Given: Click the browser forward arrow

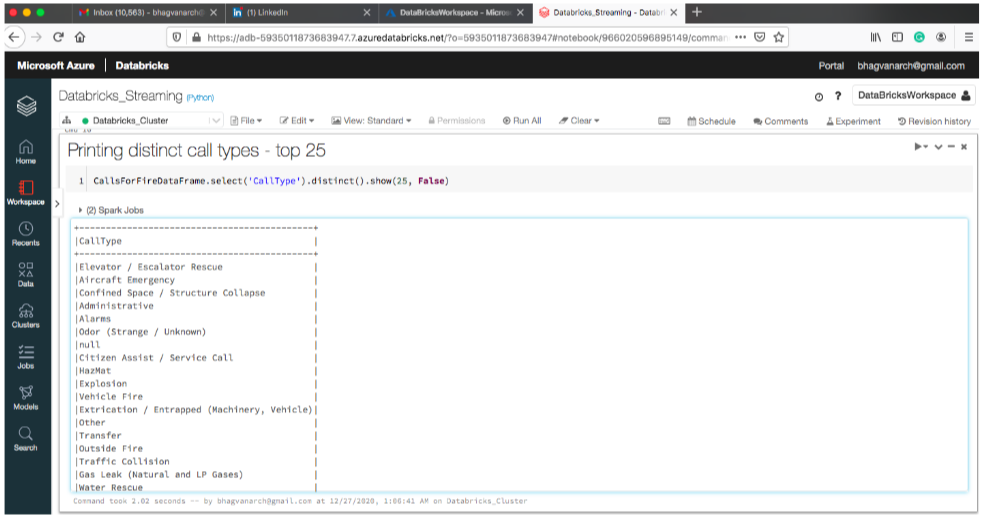Looking at the screenshot, I should [x=36, y=37].
